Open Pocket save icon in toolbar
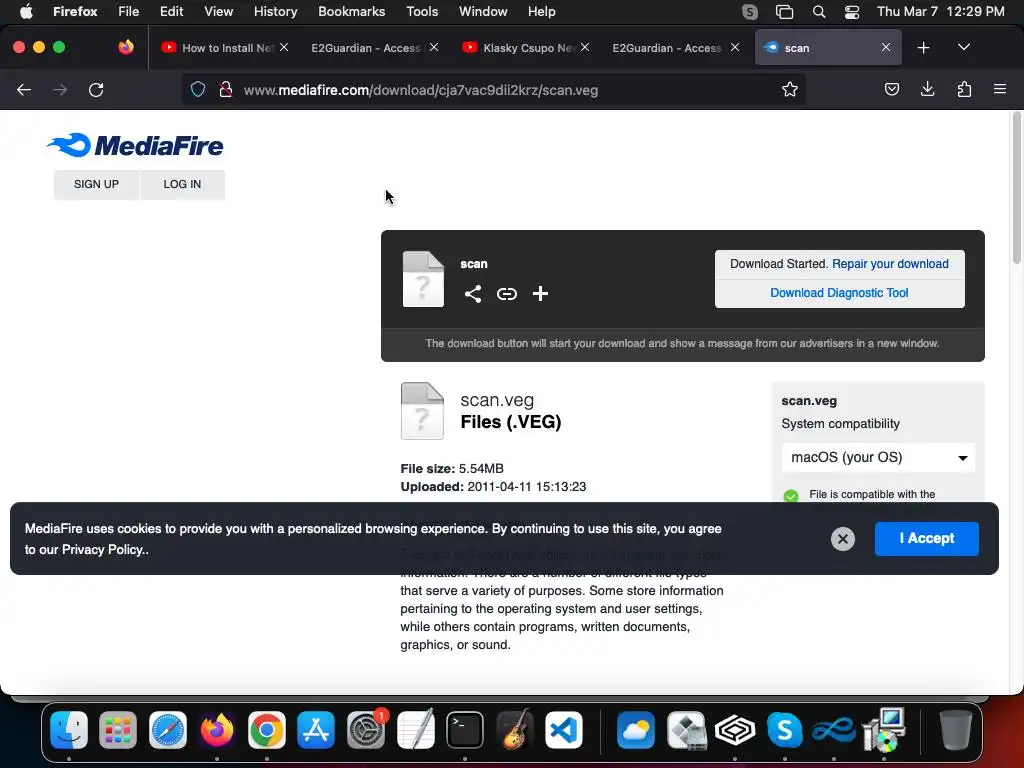 pyautogui.click(x=891, y=89)
